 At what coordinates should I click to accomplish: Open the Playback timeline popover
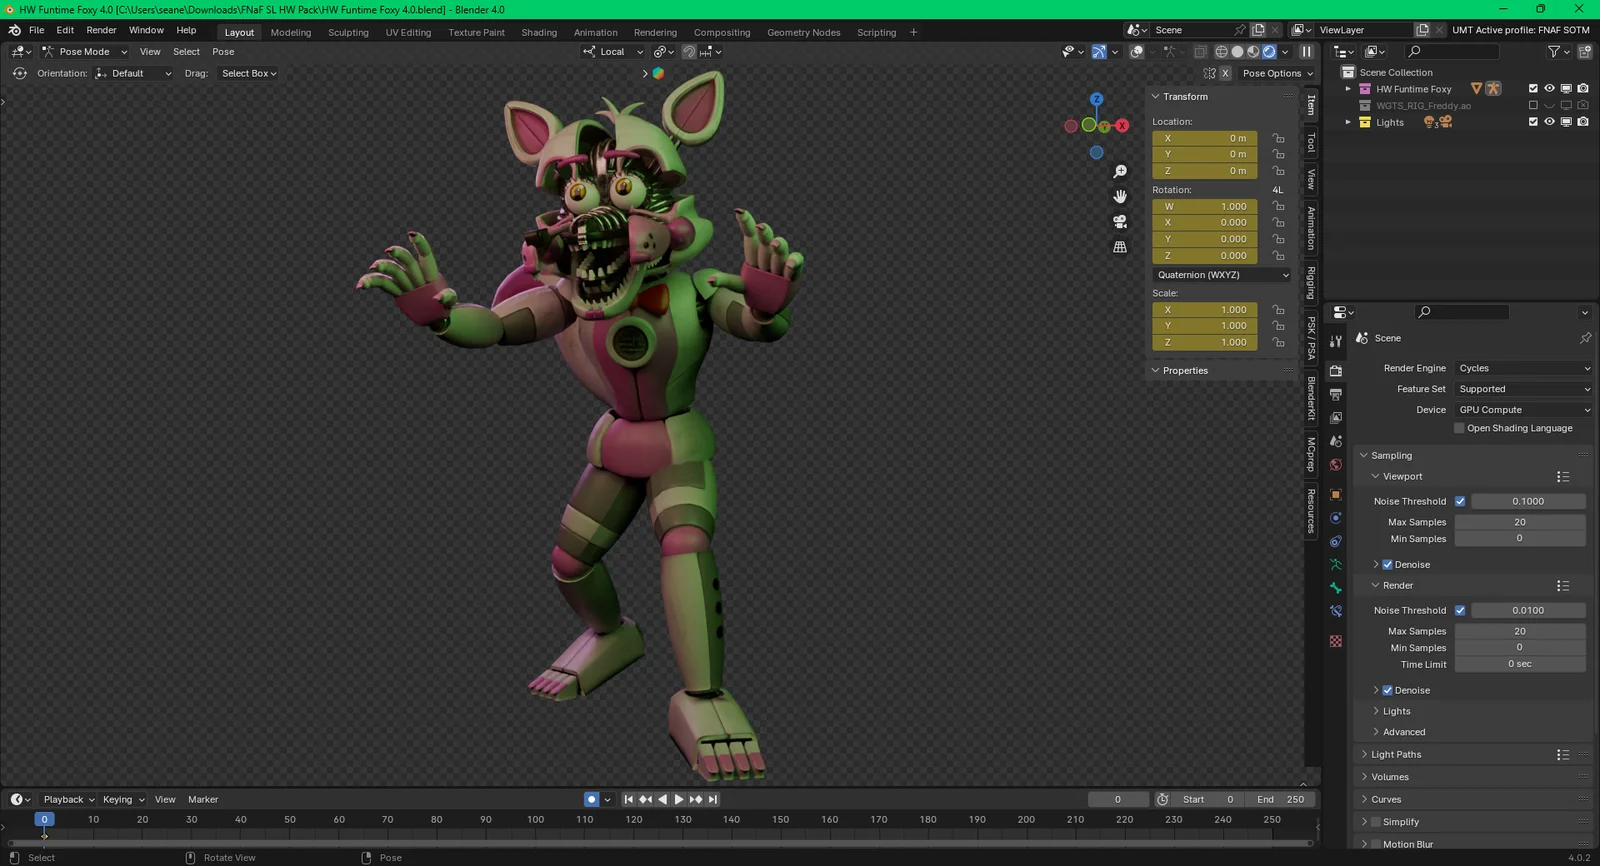pyautogui.click(x=69, y=799)
